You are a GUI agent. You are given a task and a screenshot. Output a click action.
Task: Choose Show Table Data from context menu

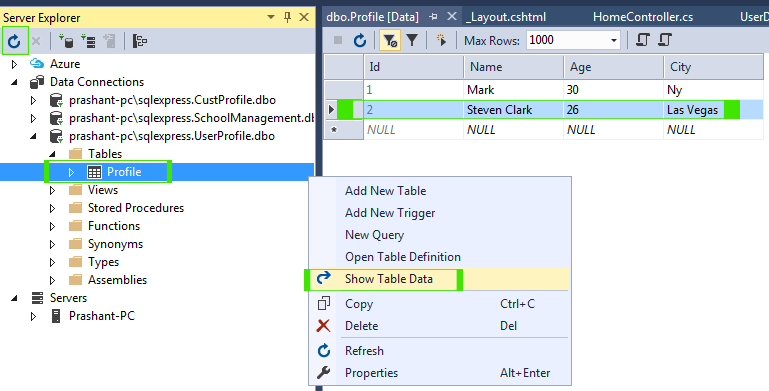[388, 279]
